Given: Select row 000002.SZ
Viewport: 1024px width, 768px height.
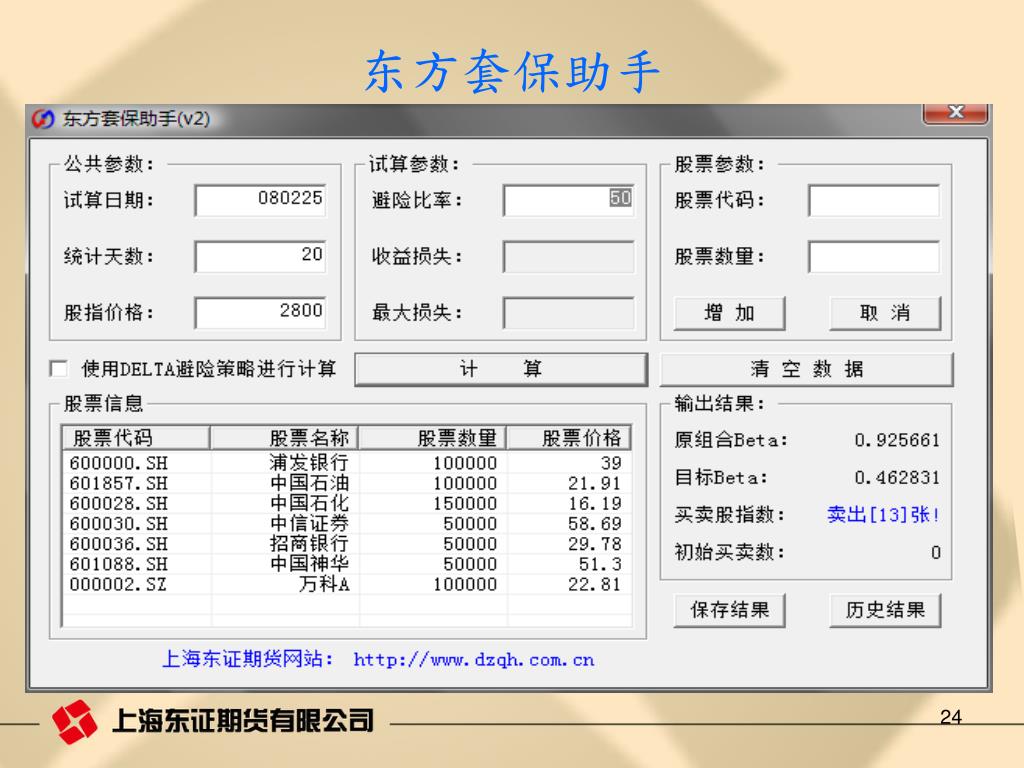Looking at the screenshot, I should [347, 584].
